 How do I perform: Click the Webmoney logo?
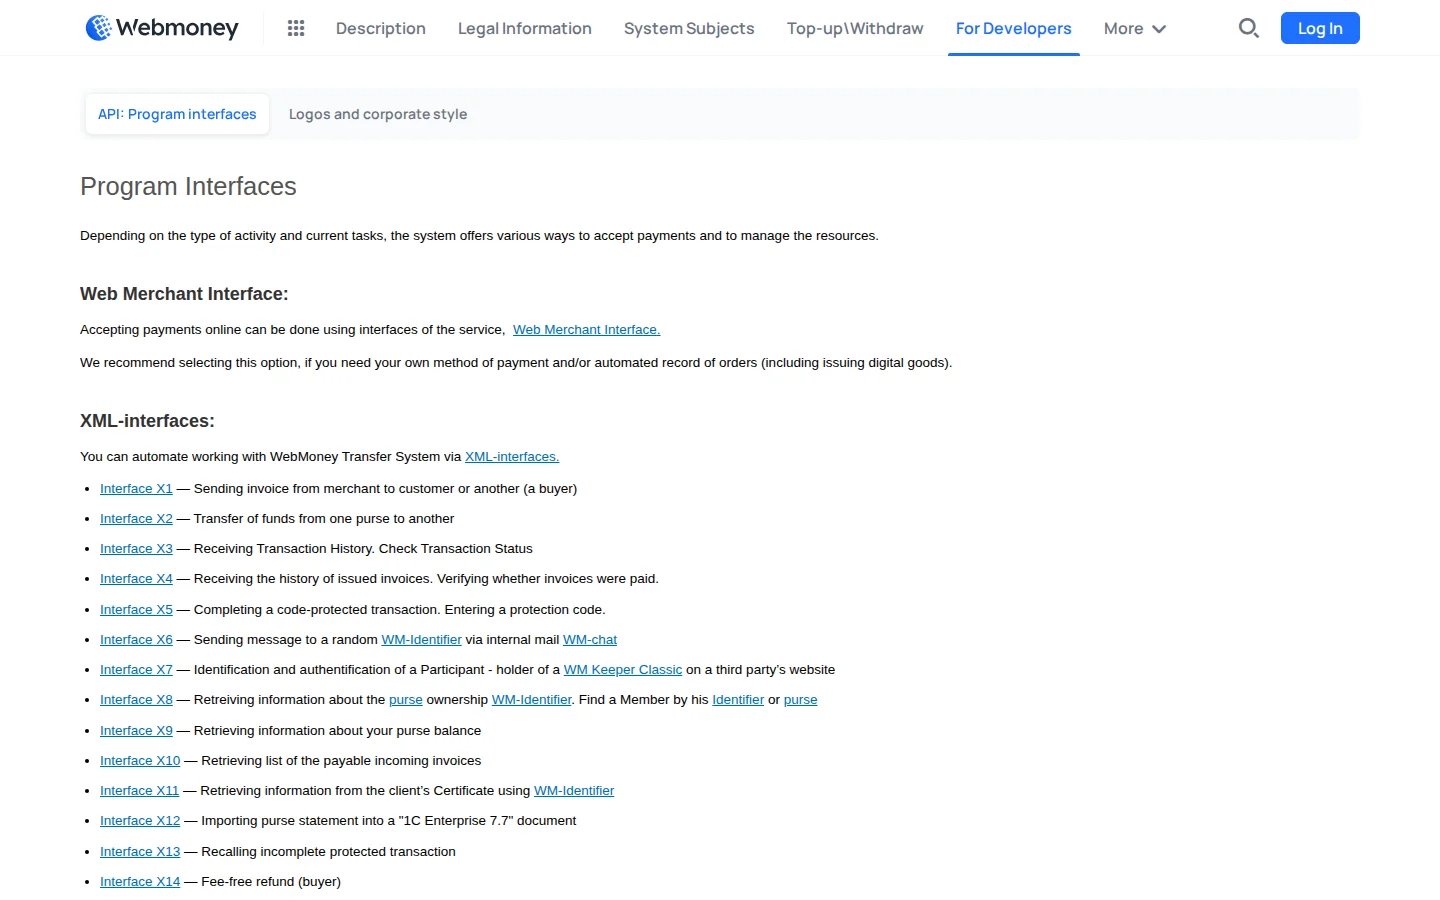162,28
